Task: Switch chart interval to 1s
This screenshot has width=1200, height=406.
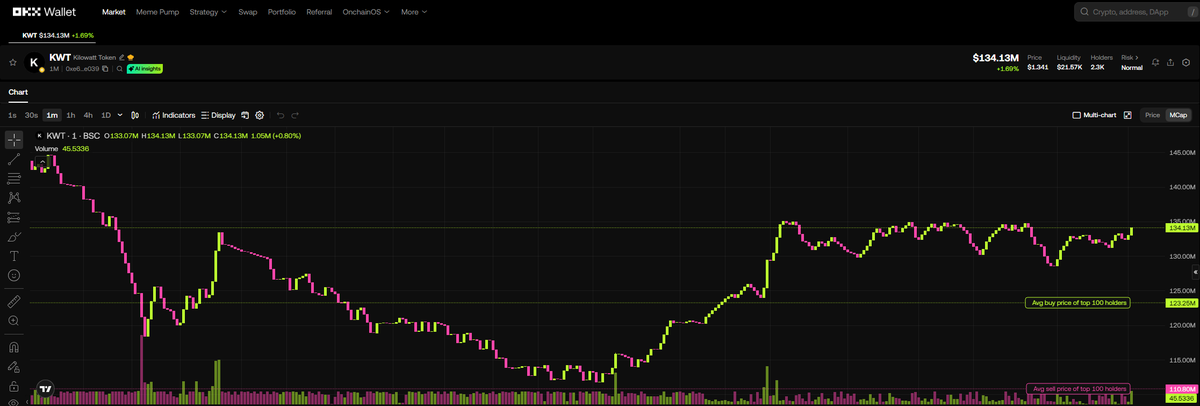Action: point(12,115)
